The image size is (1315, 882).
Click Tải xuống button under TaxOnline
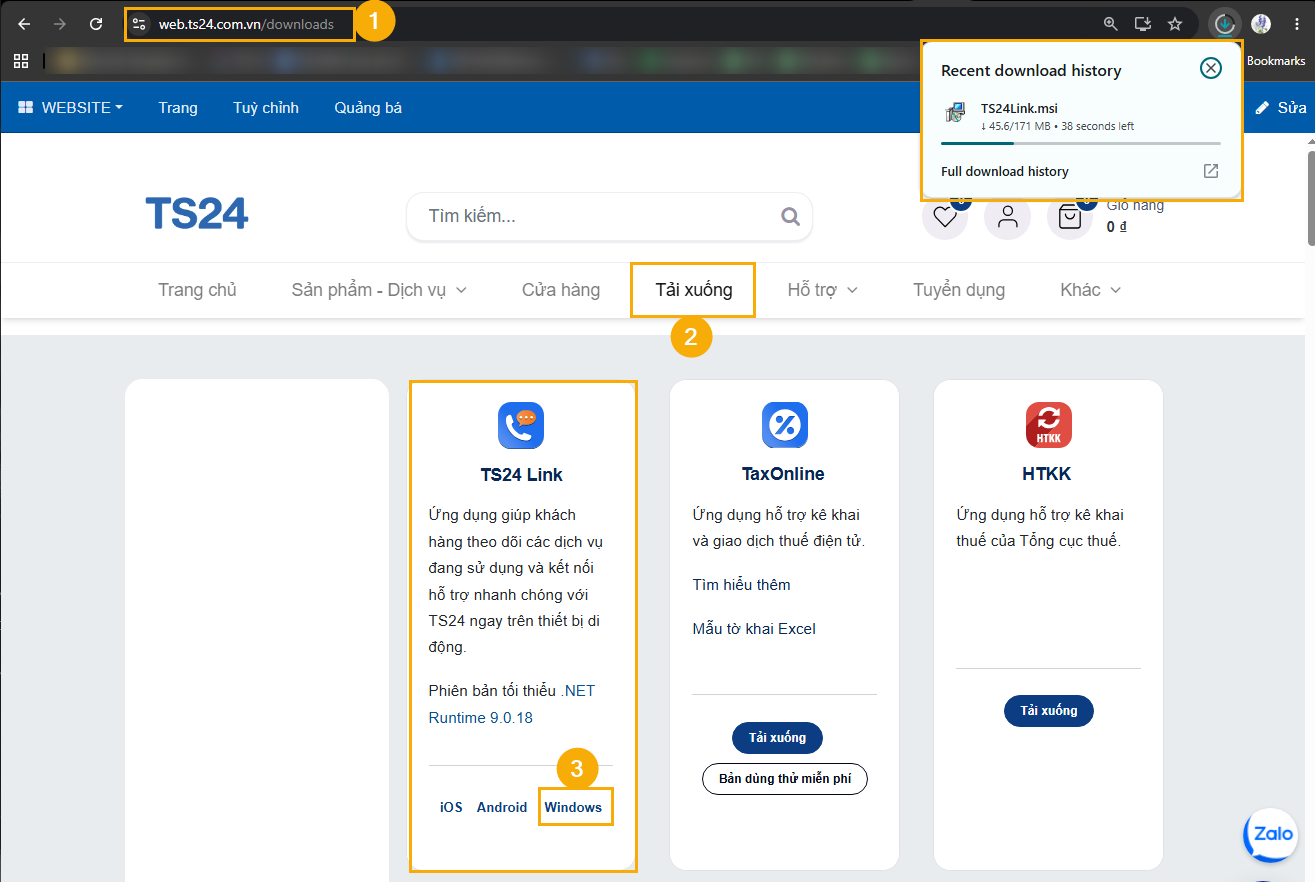click(x=777, y=738)
